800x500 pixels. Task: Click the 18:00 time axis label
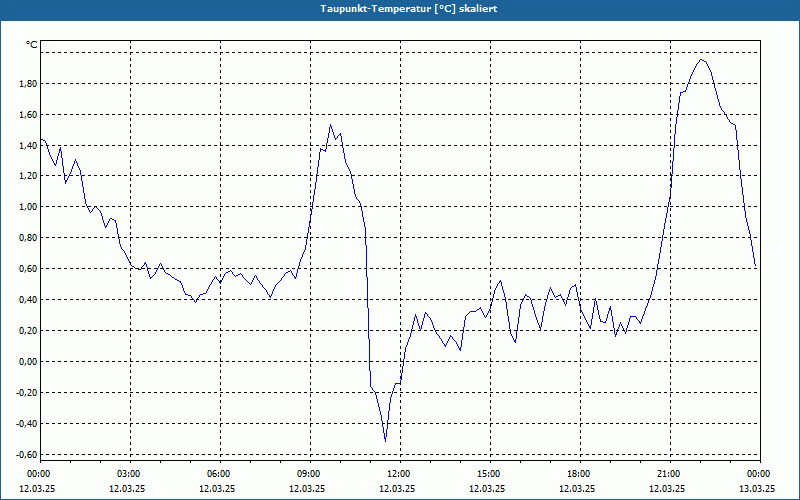pos(580,474)
